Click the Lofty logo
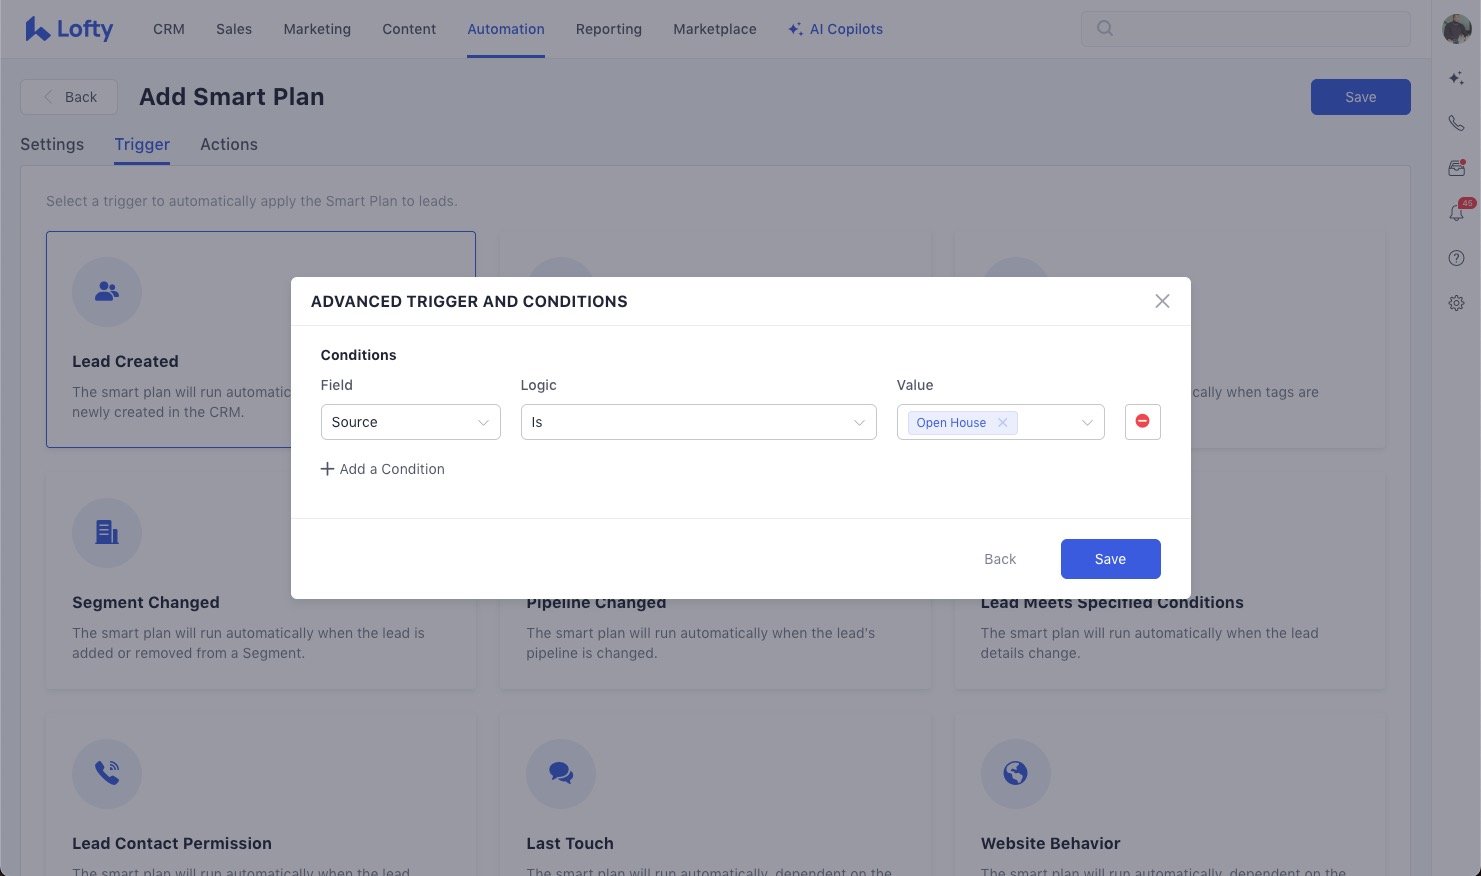Viewport: 1481px width, 876px height. [x=69, y=29]
